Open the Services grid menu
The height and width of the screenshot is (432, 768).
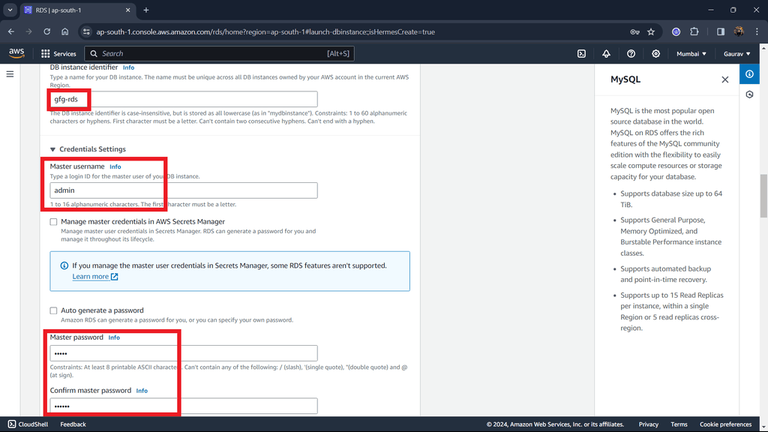[58, 54]
